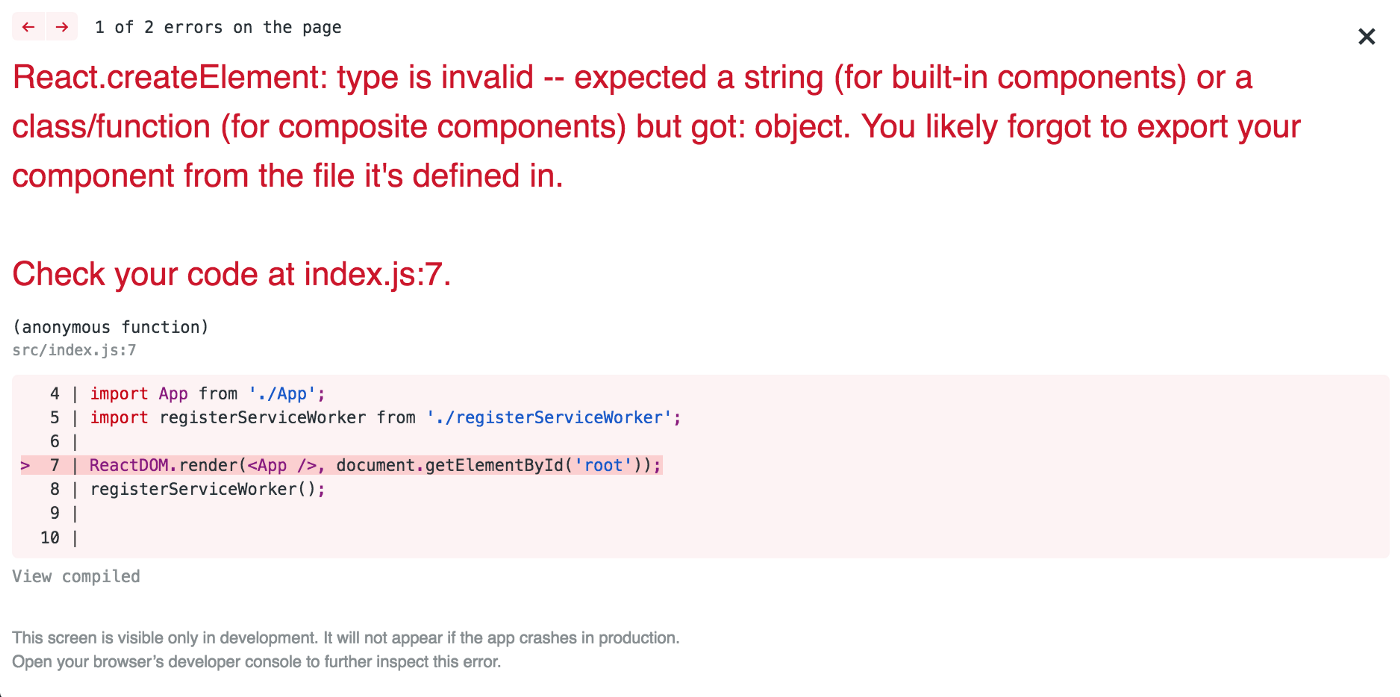The width and height of the screenshot is (1400, 697).
Task: Click the '1 of 2 errors' counter text
Action: pos(218,27)
